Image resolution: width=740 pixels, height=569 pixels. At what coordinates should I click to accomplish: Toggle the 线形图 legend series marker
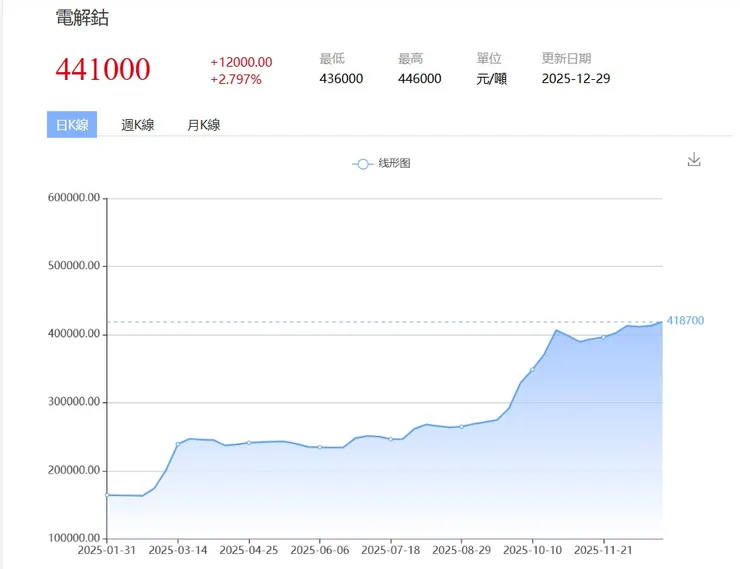(x=362, y=164)
